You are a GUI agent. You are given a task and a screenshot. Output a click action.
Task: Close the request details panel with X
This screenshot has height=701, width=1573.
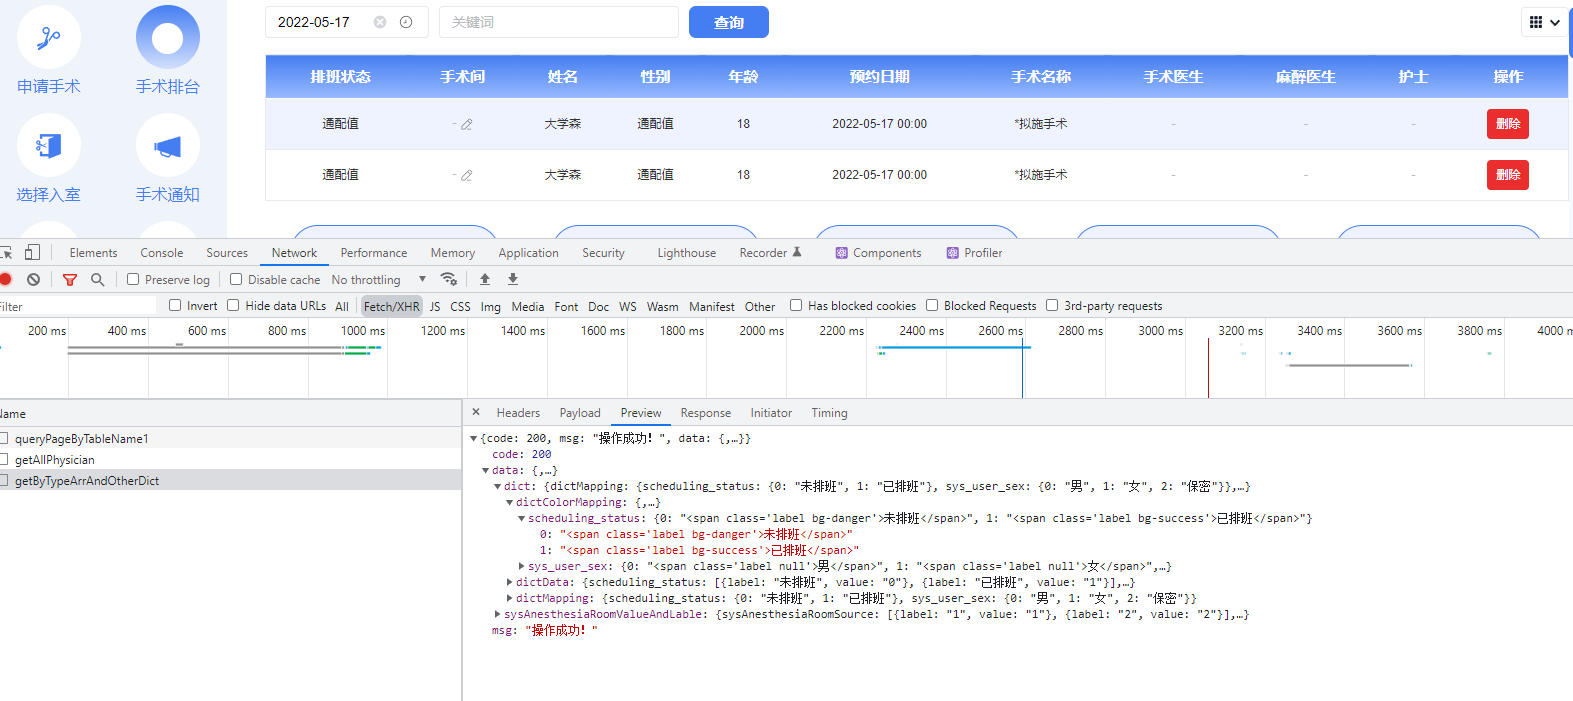pos(476,412)
